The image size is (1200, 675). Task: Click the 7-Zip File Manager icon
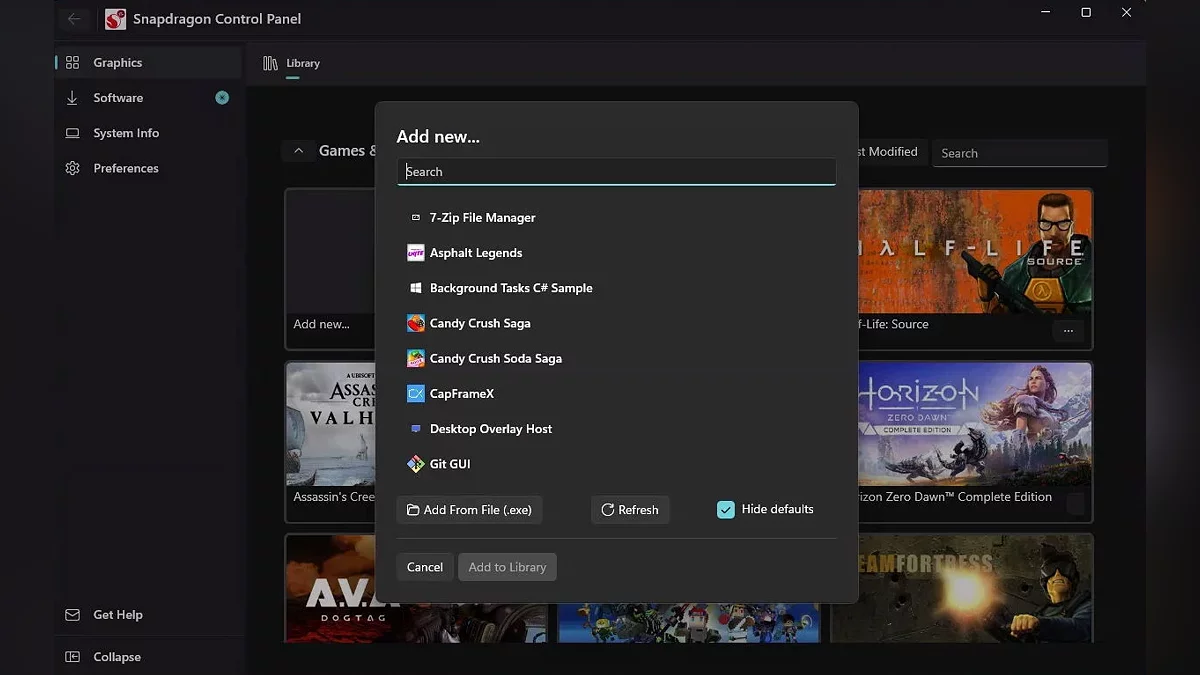(415, 218)
